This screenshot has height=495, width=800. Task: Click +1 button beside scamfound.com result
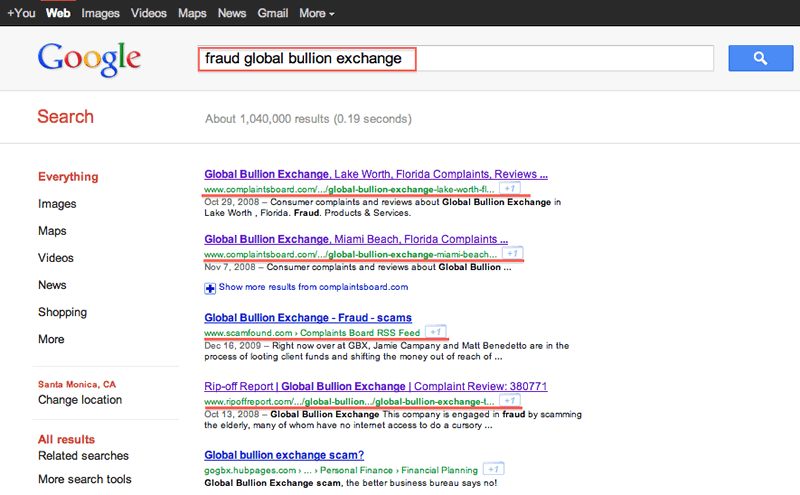point(435,331)
